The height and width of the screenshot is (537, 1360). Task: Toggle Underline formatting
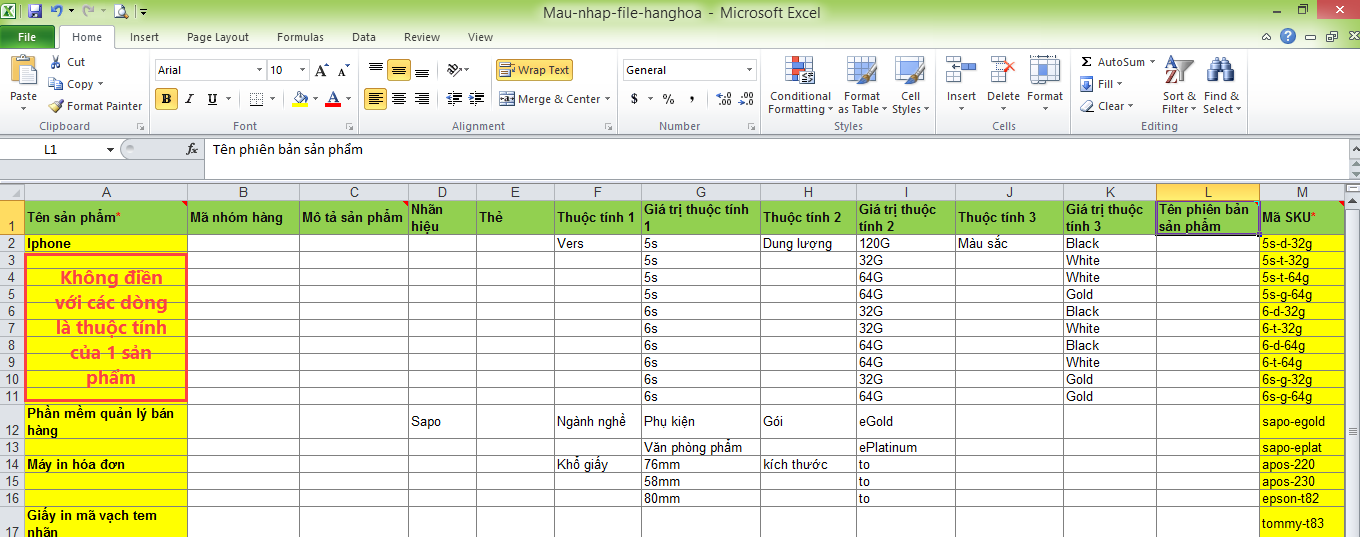pyautogui.click(x=212, y=99)
